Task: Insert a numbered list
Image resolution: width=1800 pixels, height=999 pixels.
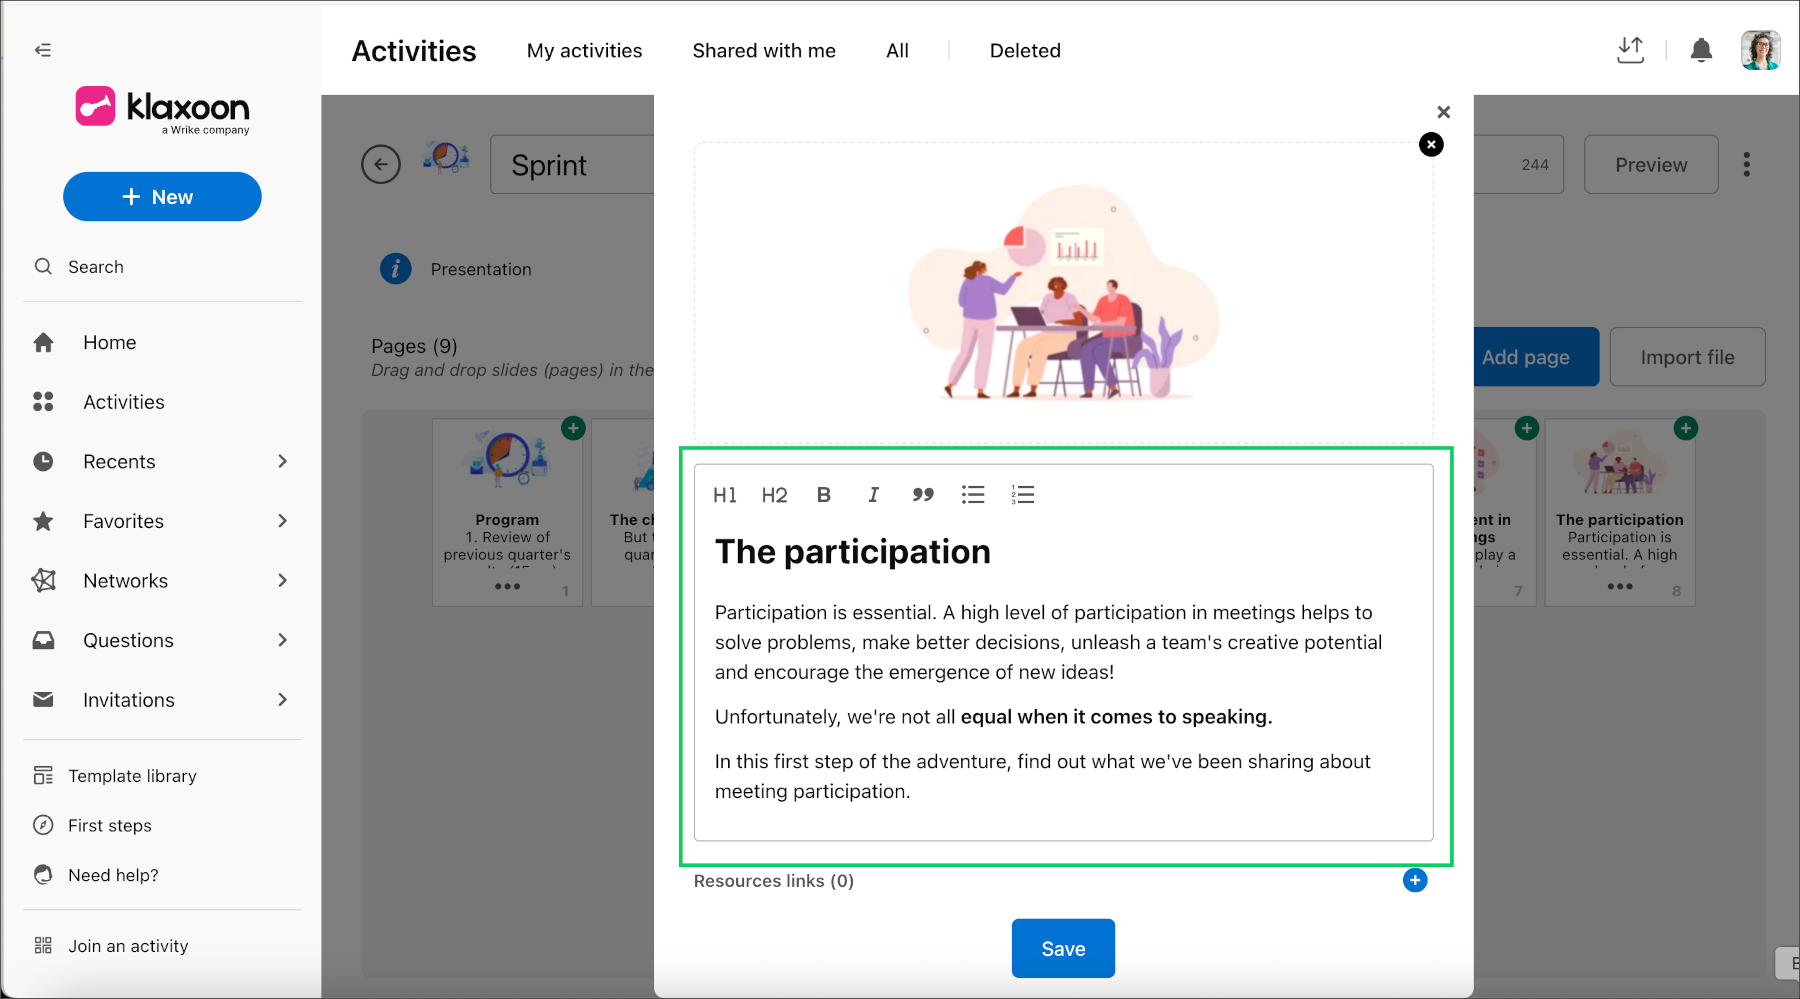Action: 1023,495
